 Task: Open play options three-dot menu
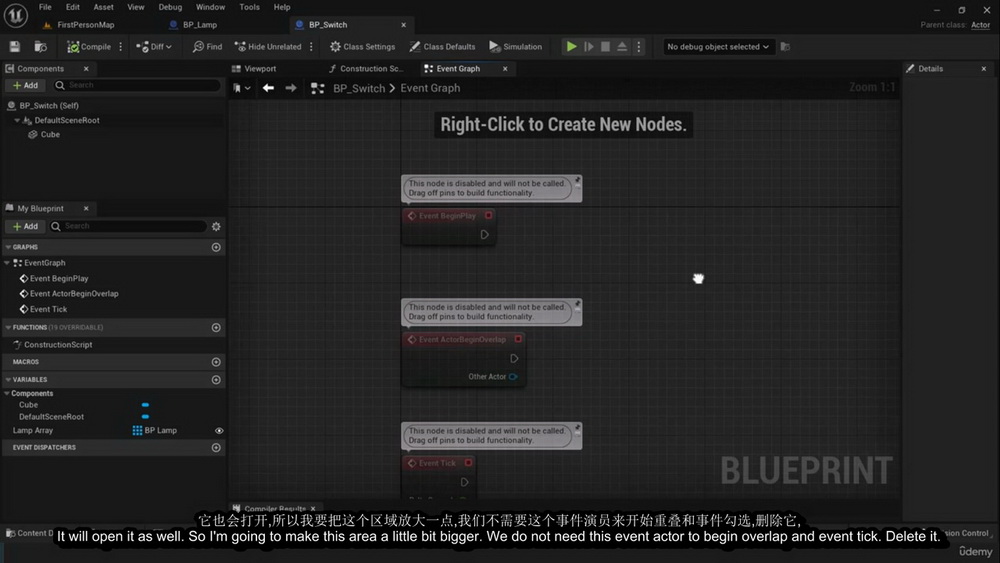coord(638,47)
